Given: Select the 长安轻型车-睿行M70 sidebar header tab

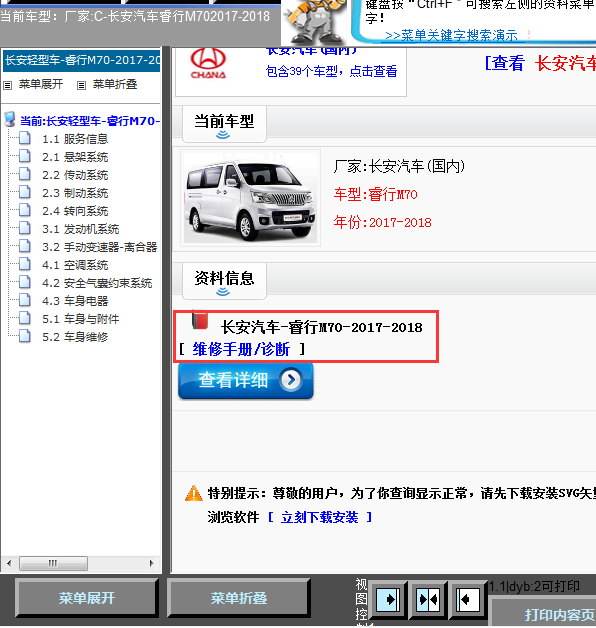Looking at the screenshot, I should coord(82,60).
